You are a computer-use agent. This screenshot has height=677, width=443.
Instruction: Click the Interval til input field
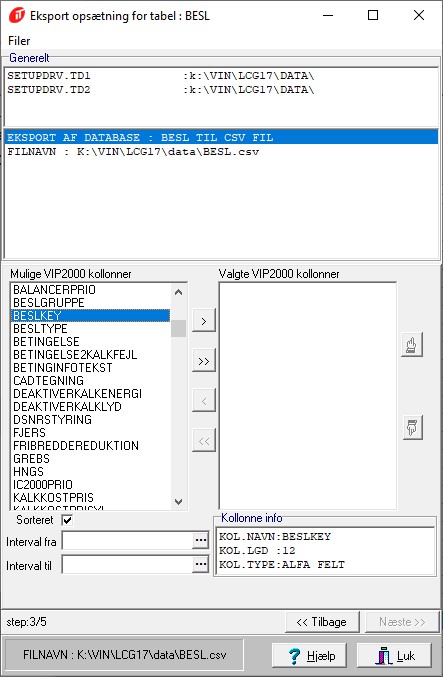(127, 564)
